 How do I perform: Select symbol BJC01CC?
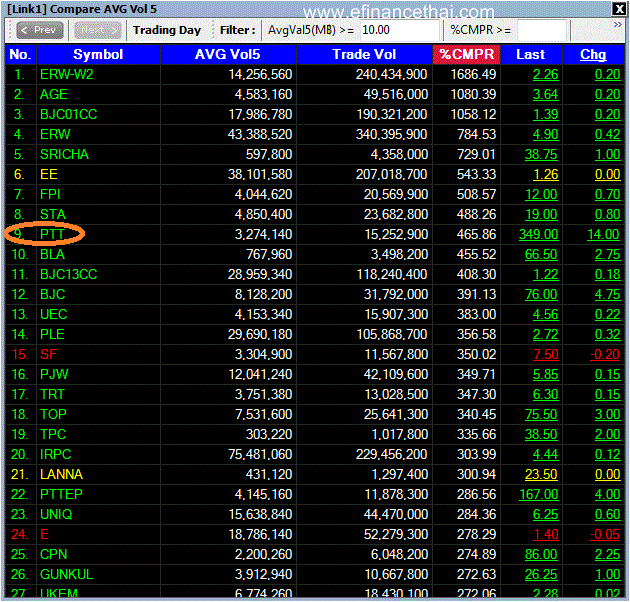[69, 115]
